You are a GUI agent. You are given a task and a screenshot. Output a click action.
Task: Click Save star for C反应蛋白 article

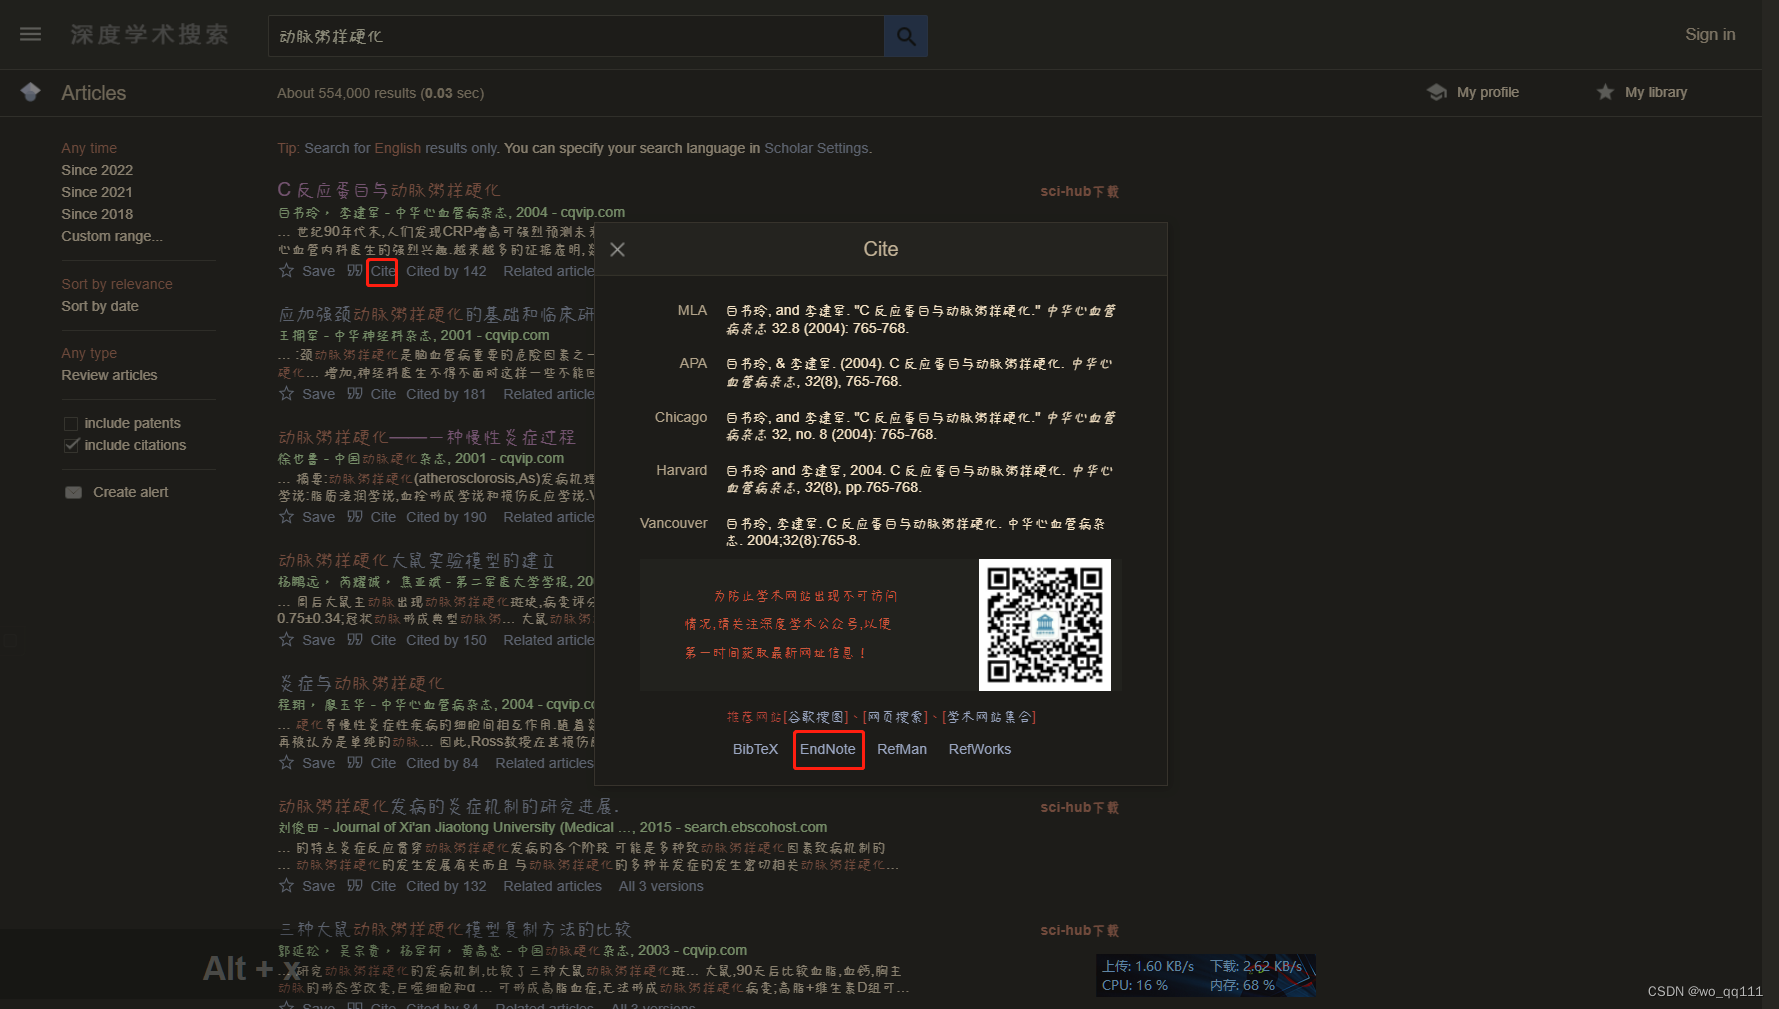pos(287,271)
